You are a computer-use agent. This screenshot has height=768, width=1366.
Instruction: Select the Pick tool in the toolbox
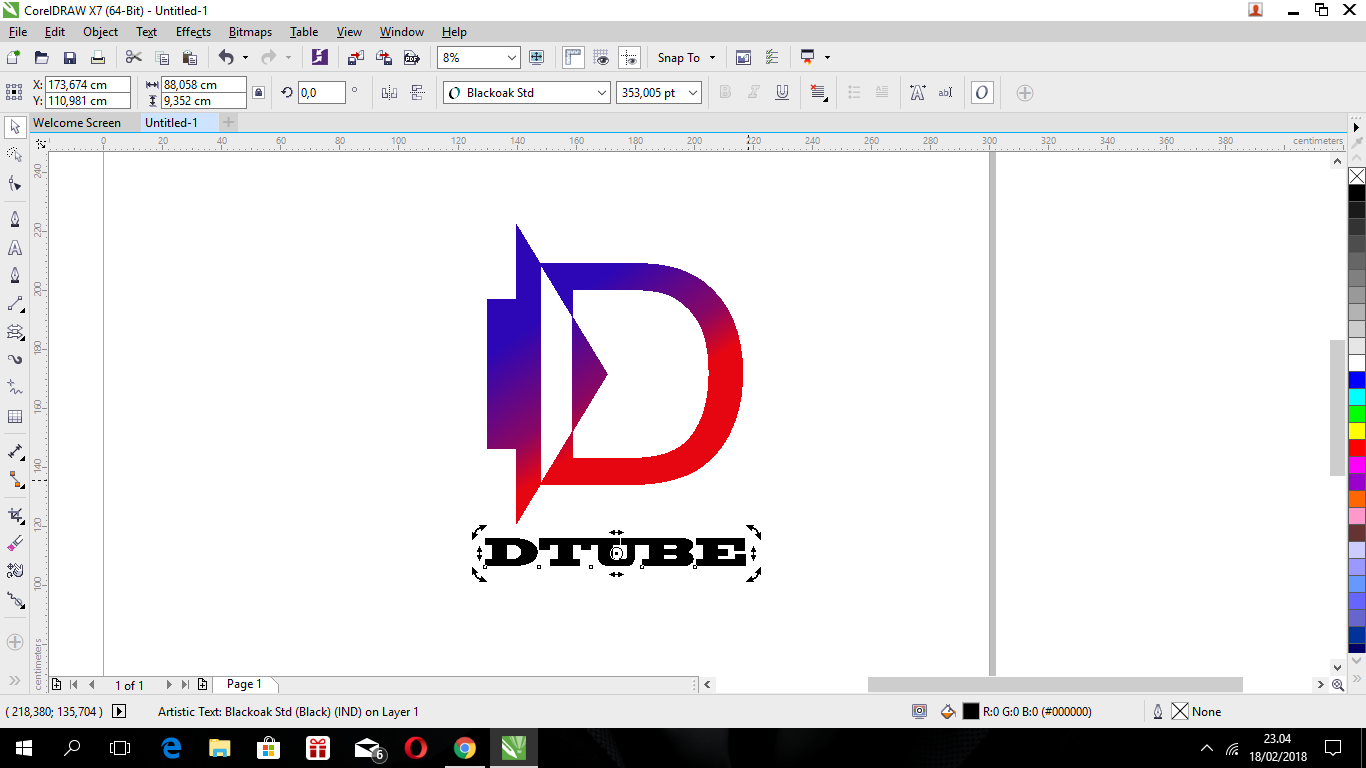coord(15,127)
